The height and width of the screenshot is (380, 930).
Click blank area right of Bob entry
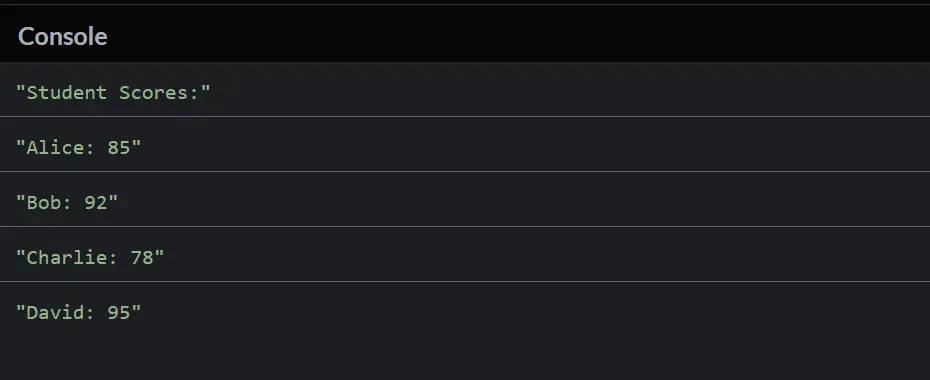coord(522,202)
